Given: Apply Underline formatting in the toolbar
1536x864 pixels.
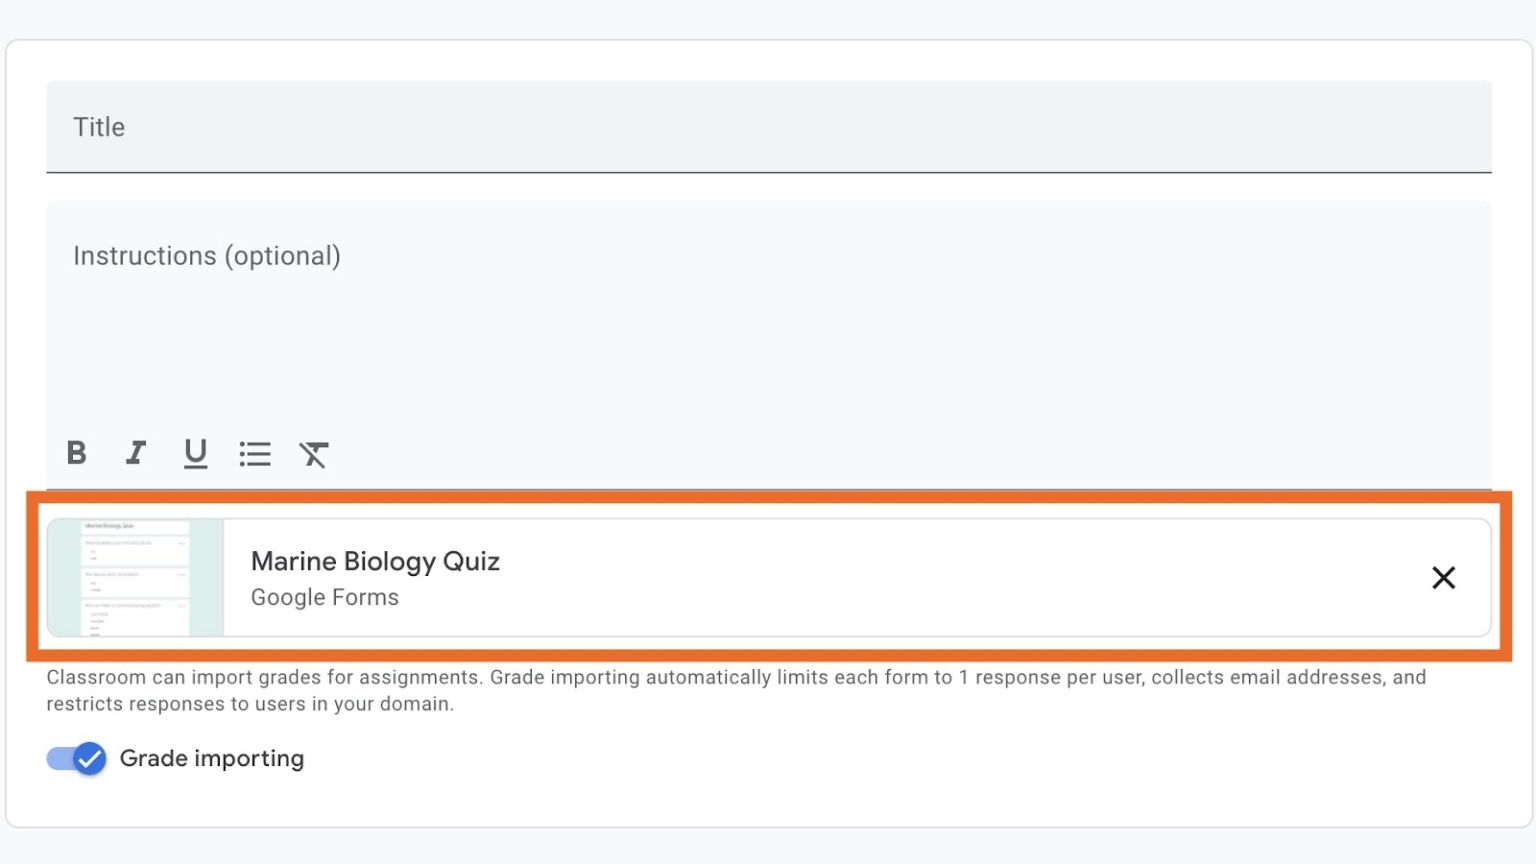Looking at the screenshot, I should tap(195, 454).
